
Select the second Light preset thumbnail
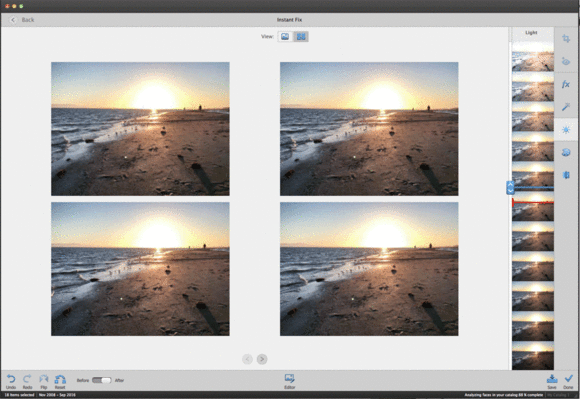533,87
